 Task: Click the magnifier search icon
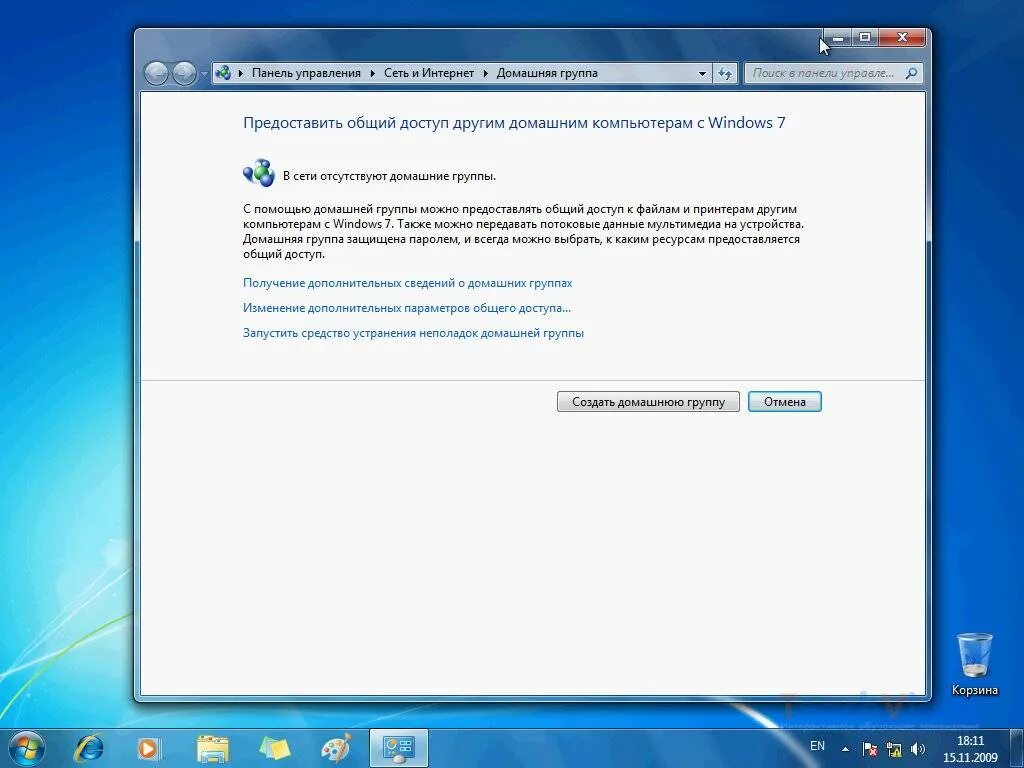(x=912, y=73)
